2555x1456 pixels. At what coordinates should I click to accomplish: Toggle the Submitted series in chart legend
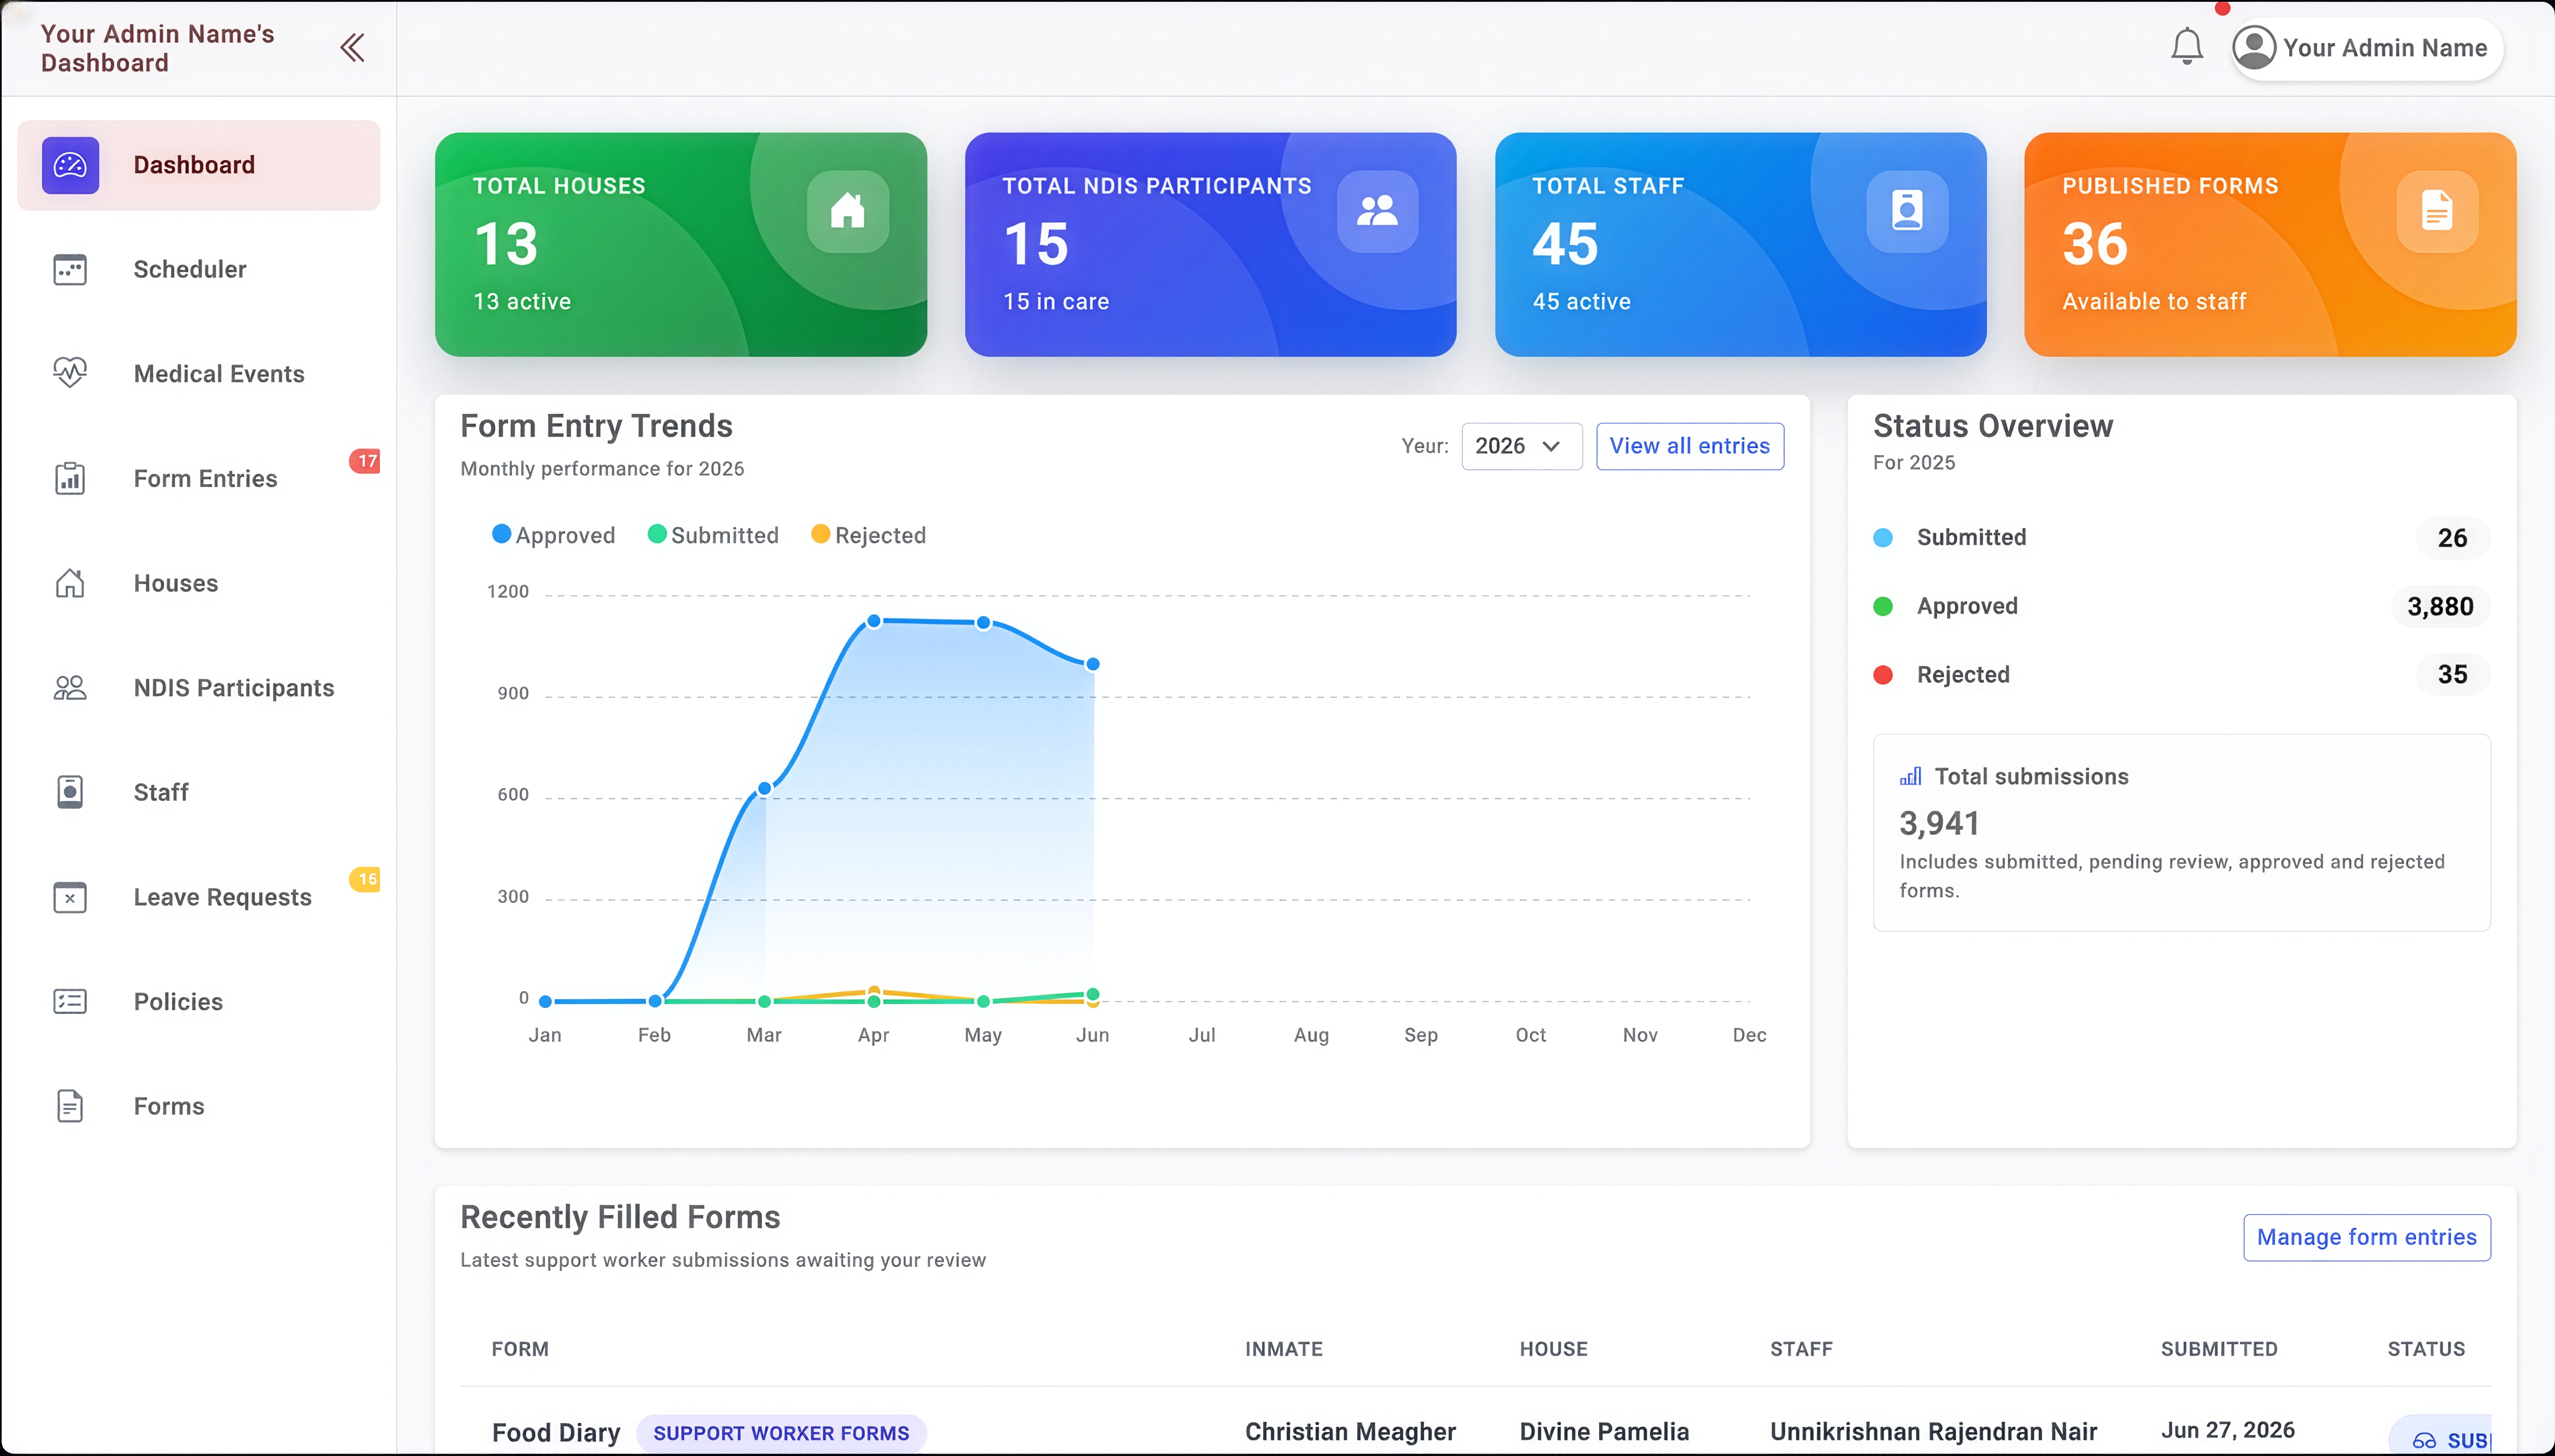(x=713, y=535)
